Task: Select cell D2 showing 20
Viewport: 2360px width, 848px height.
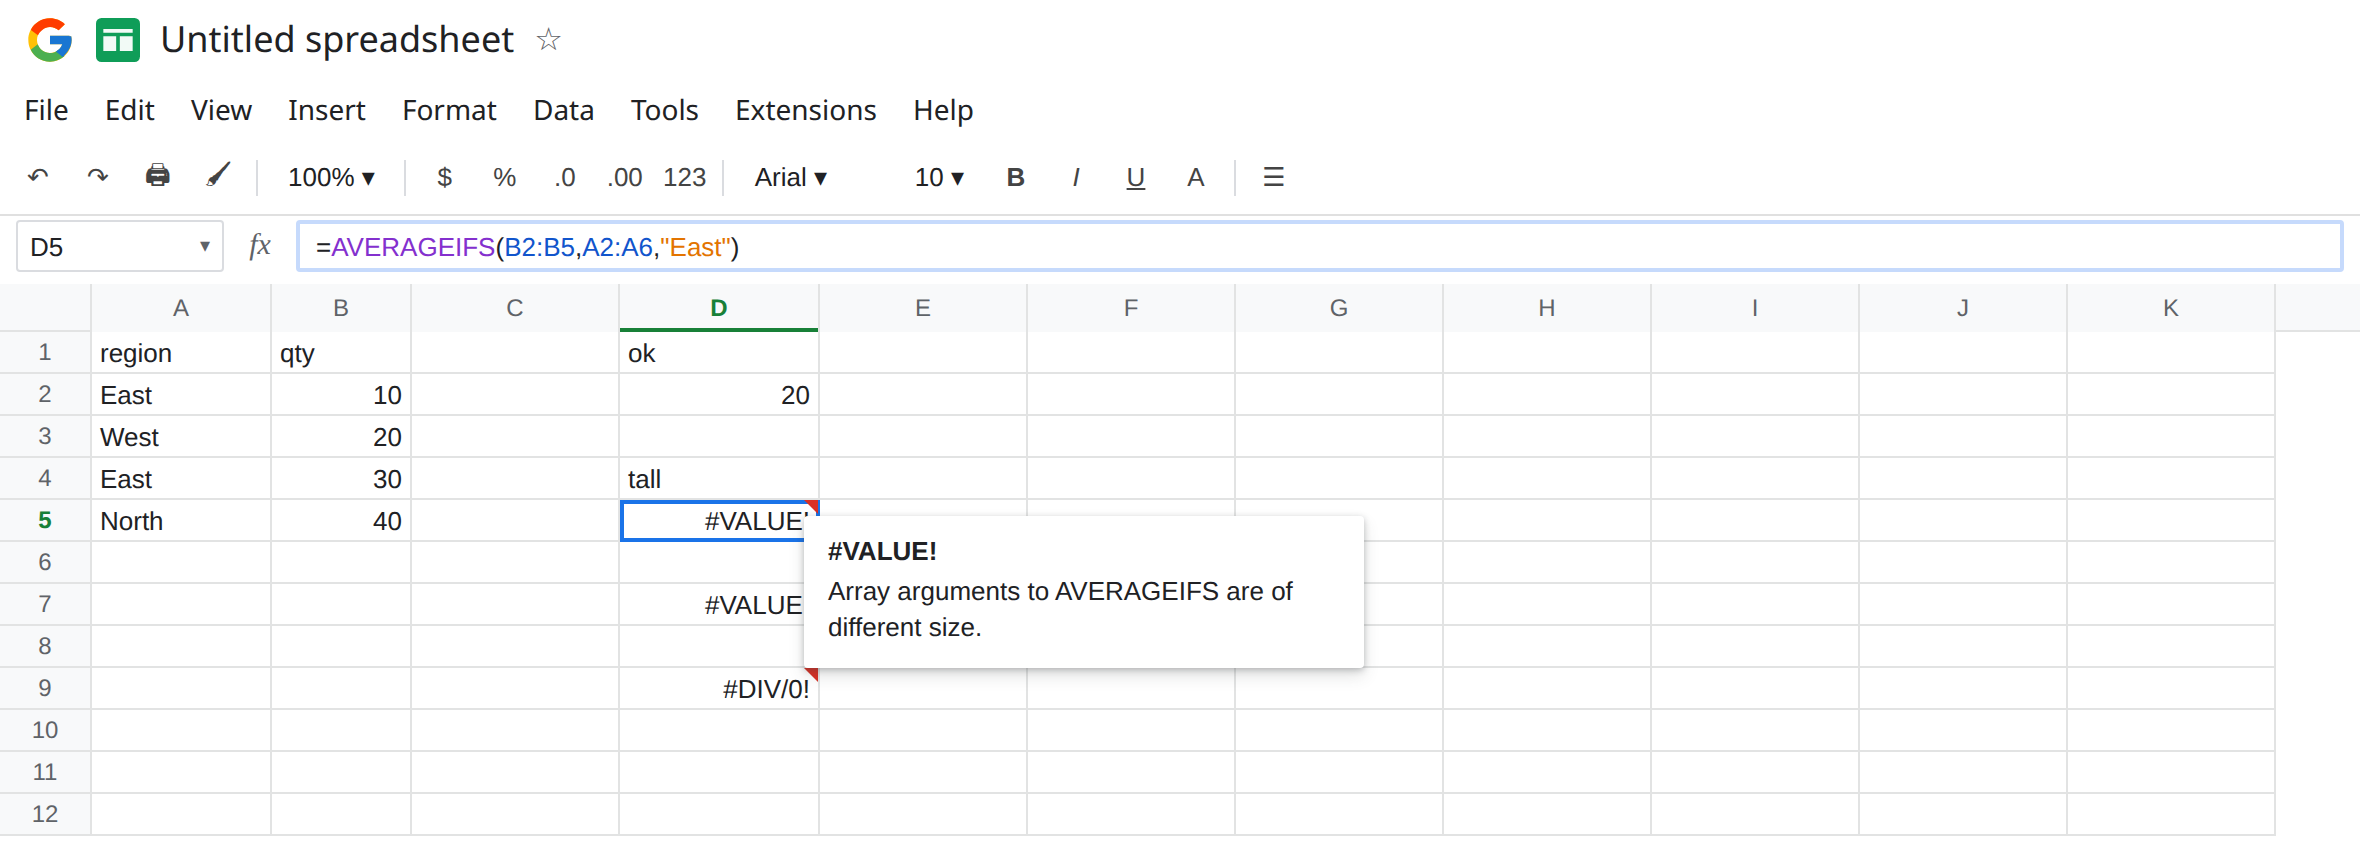Action: (x=719, y=395)
